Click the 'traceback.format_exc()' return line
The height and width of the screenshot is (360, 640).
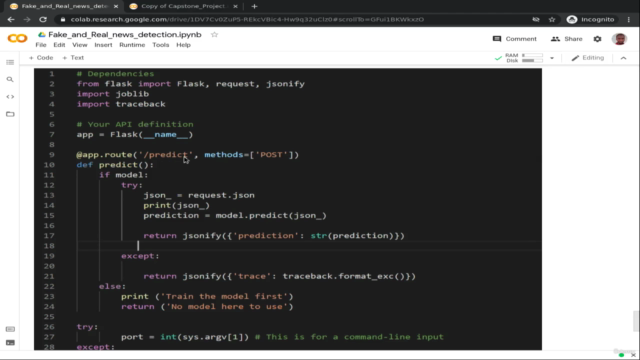[279, 276]
